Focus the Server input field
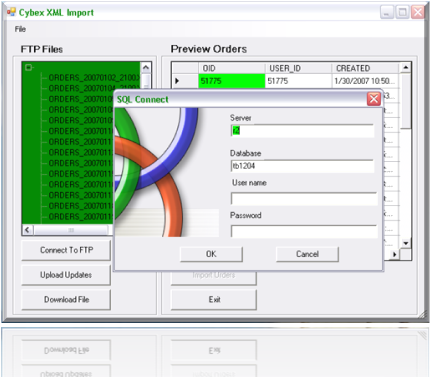The height and width of the screenshot is (377, 431). click(x=302, y=131)
